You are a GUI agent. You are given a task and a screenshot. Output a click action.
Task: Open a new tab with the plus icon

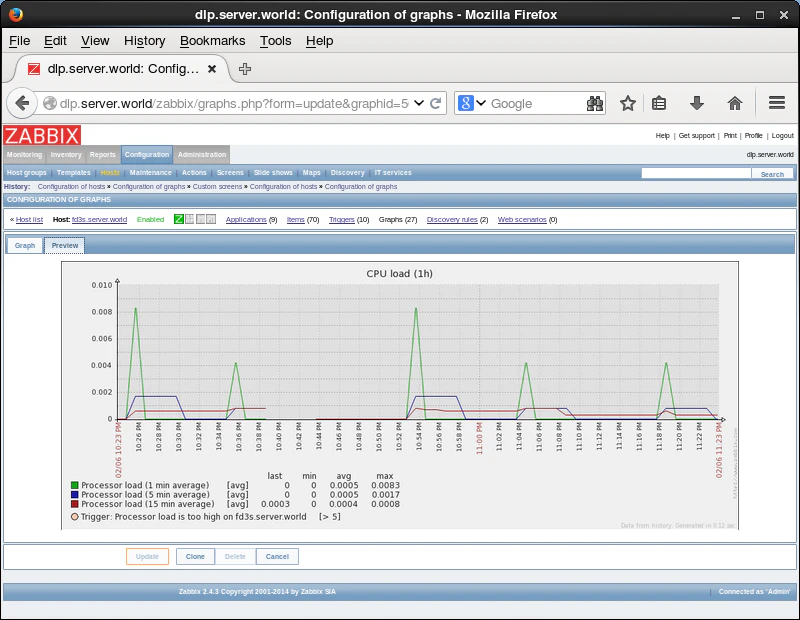pos(245,69)
